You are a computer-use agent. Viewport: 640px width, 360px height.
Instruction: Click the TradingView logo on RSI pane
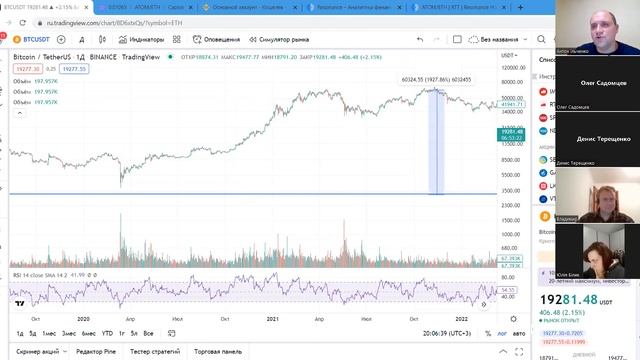coord(20,303)
